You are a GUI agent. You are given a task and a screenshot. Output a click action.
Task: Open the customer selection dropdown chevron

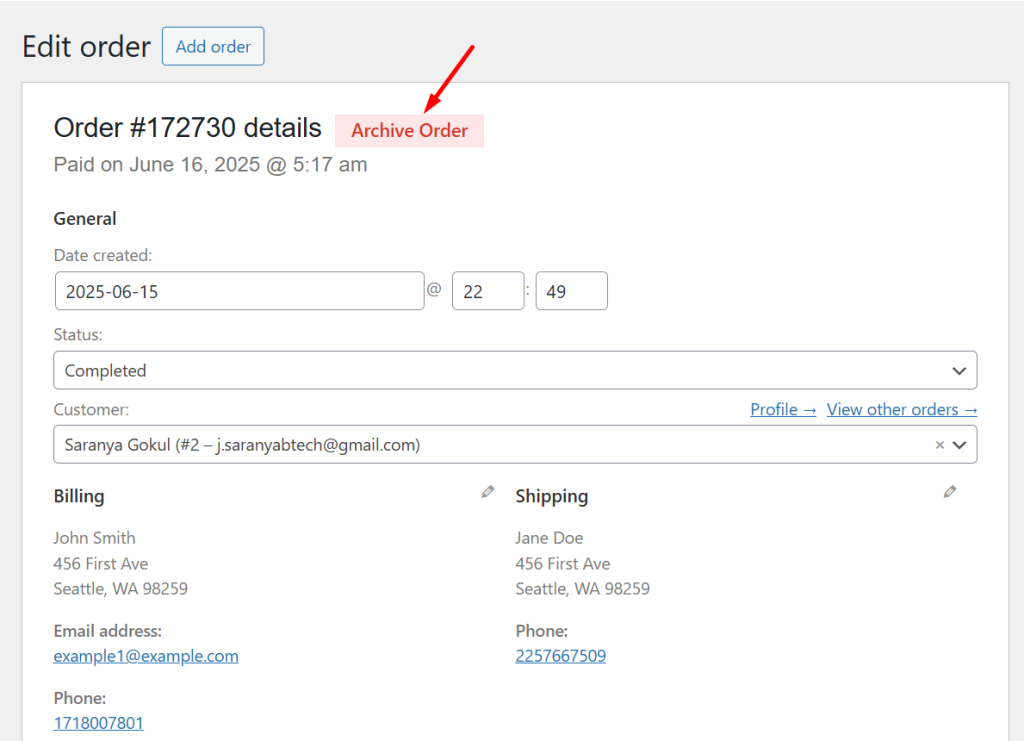[x=960, y=444]
